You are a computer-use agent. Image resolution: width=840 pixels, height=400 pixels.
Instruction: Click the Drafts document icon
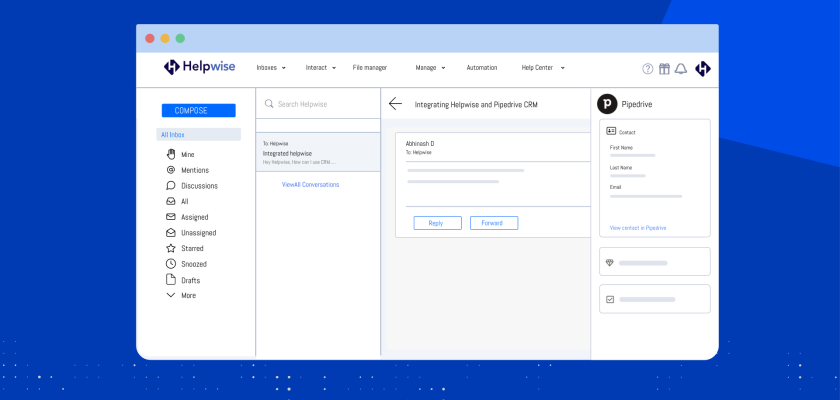coord(171,279)
